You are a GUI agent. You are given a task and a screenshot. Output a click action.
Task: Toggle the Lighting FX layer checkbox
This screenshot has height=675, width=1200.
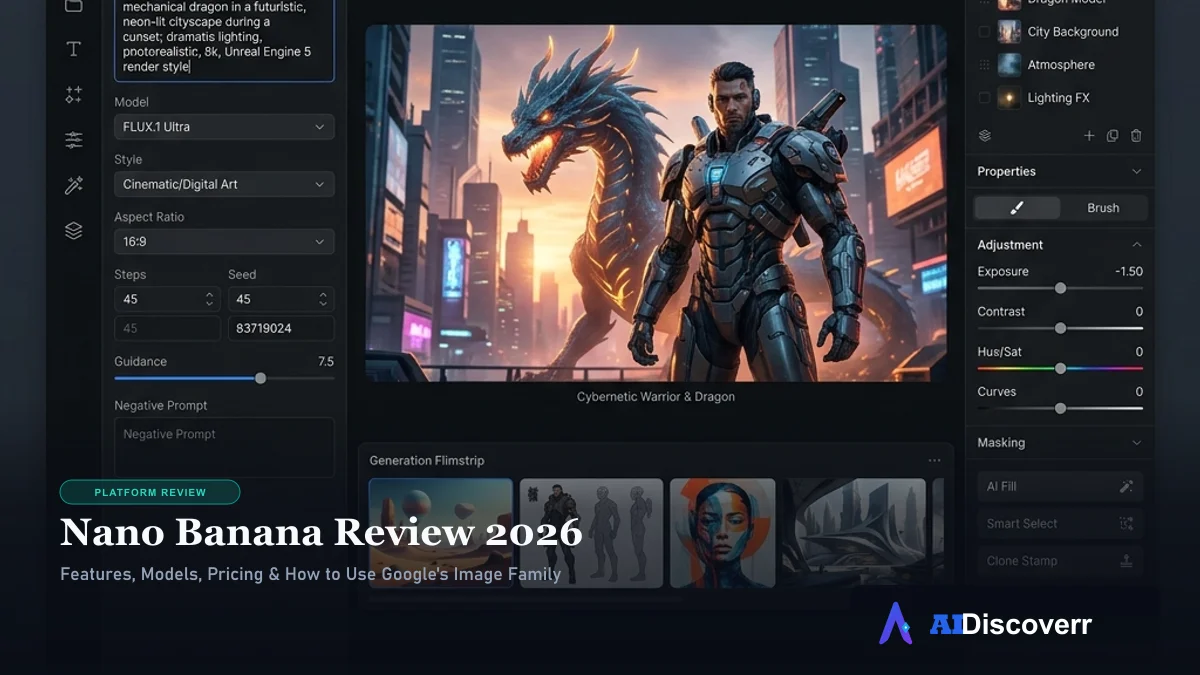click(x=984, y=98)
